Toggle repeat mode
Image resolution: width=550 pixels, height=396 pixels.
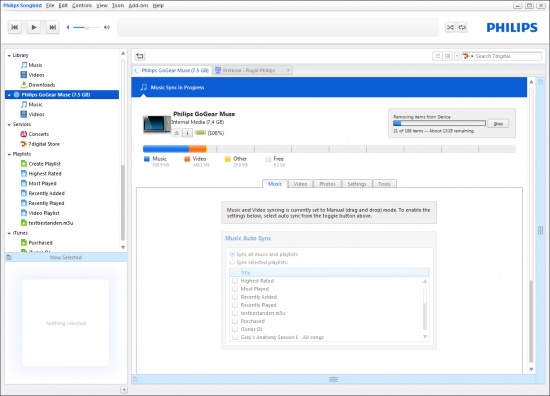point(462,27)
